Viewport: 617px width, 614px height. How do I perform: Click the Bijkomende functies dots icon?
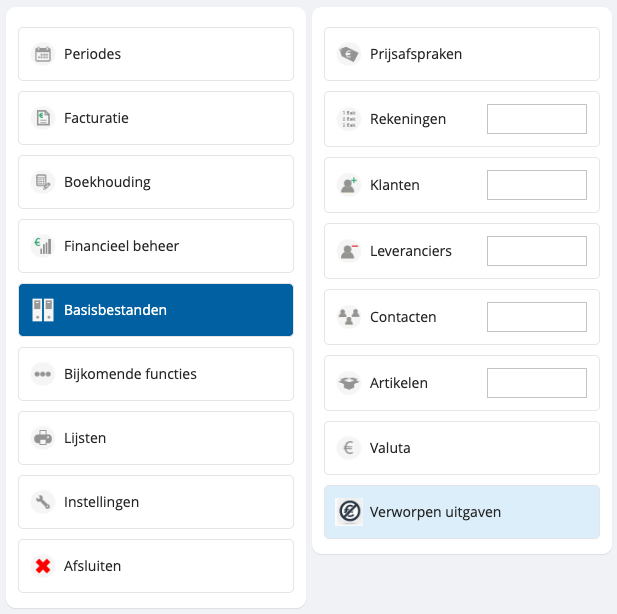coord(43,374)
